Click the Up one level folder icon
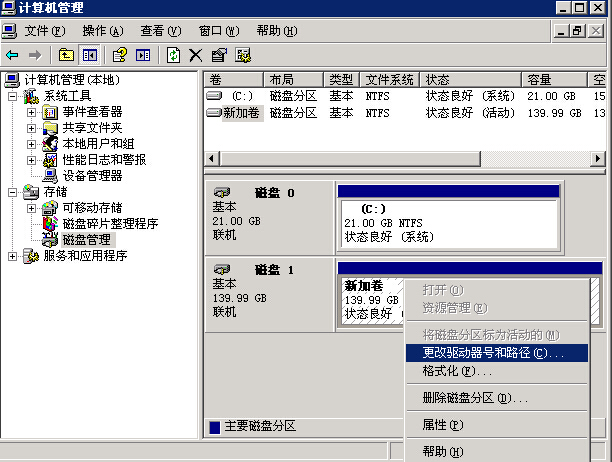 click(67, 55)
